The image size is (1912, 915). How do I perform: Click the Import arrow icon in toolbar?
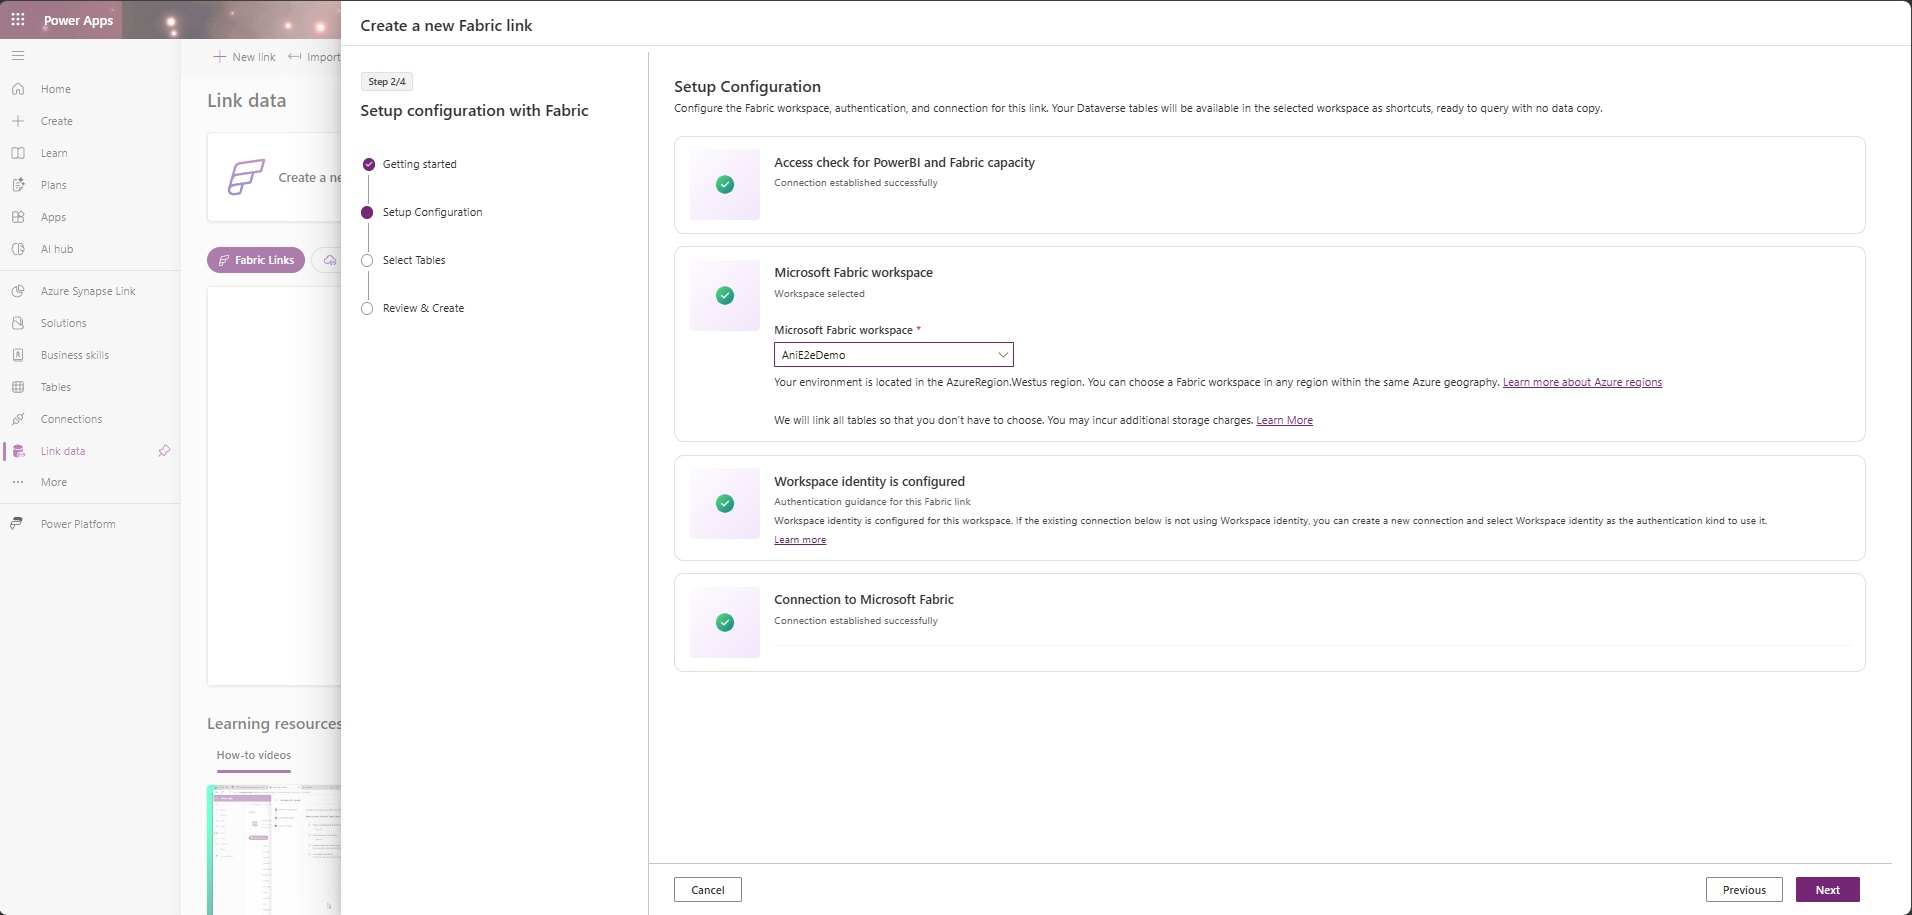(295, 57)
